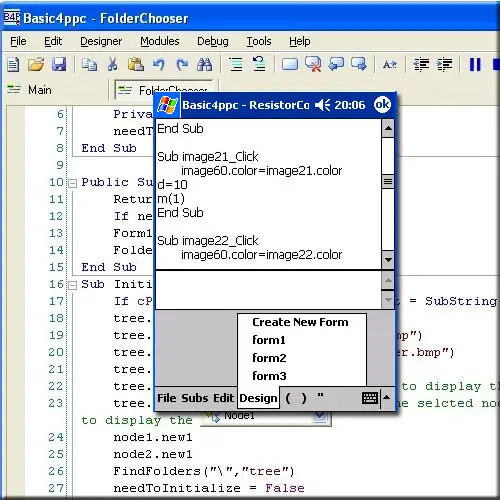Viewport: 500px width, 500px height.
Task: Open the on-screen keyboard icon
Action: tap(370, 398)
